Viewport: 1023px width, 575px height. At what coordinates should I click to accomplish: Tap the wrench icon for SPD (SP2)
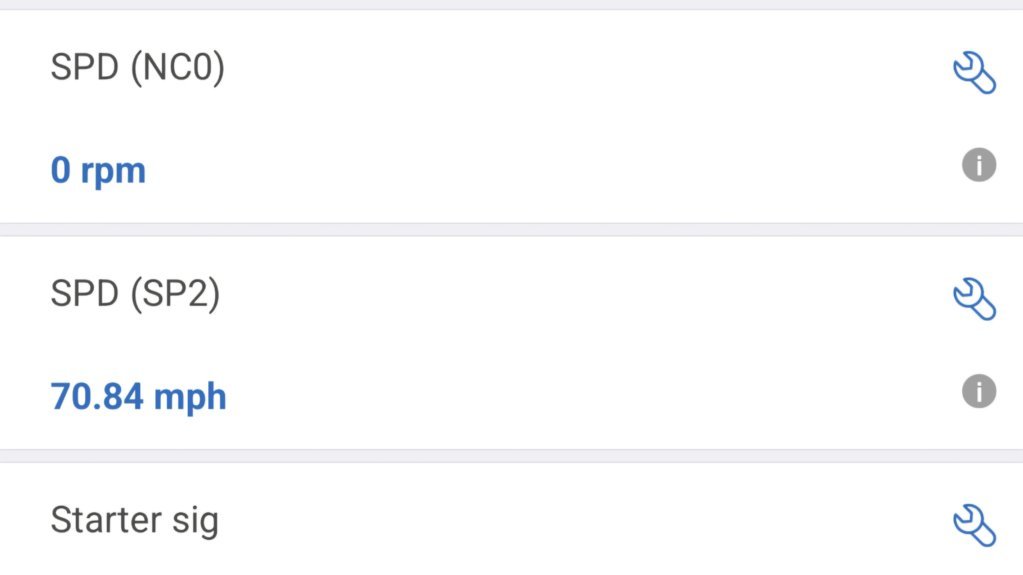coord(975,299)
